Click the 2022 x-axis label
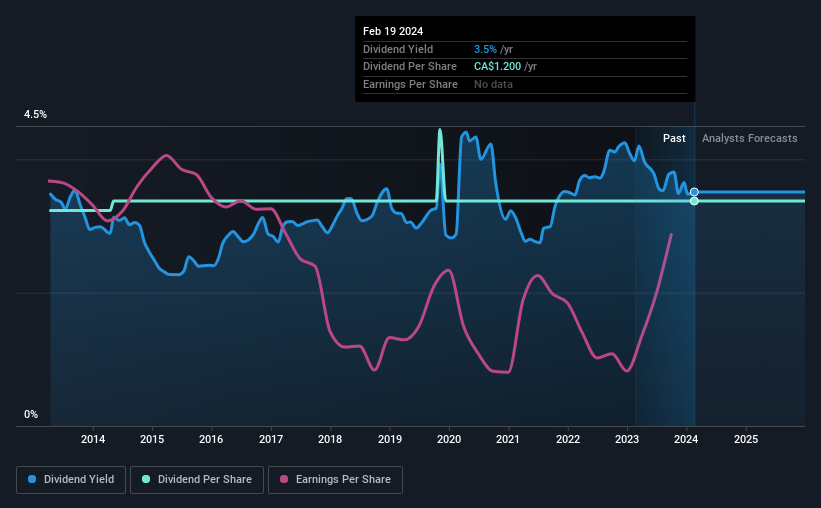 click(x=568, y=439)
